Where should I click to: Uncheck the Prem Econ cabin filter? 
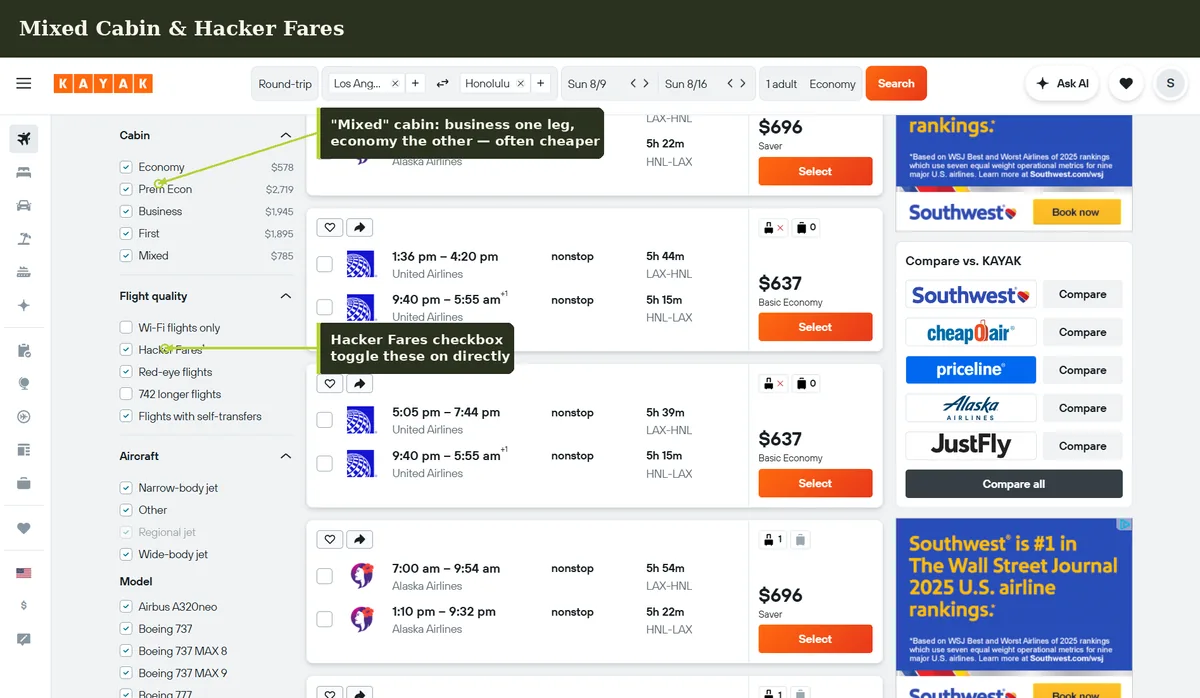126,189
